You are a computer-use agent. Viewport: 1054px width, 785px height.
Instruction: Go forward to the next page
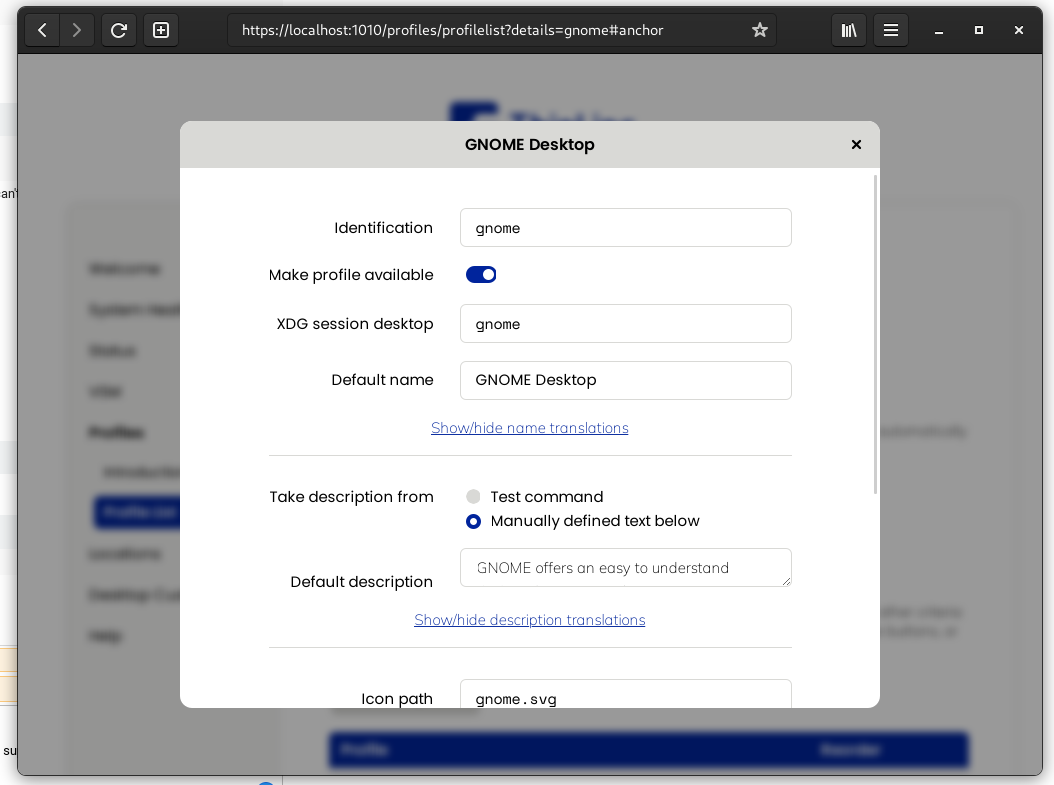tap(77, 30)
